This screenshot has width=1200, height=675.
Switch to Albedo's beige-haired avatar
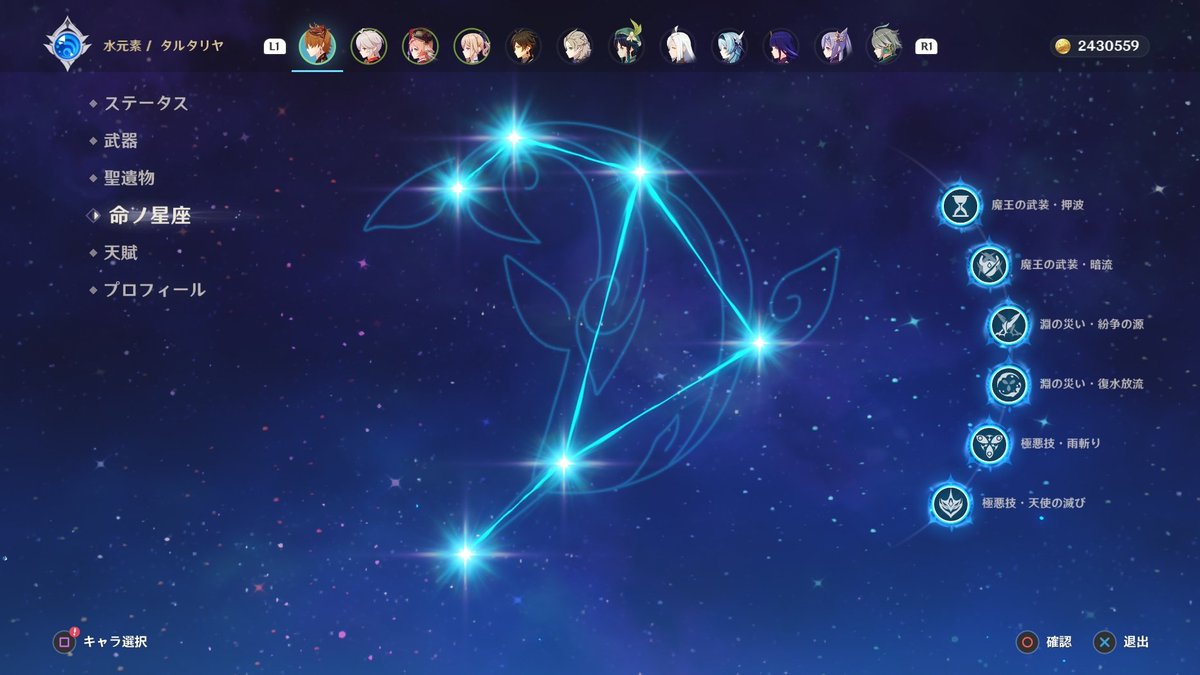point(575,46)
